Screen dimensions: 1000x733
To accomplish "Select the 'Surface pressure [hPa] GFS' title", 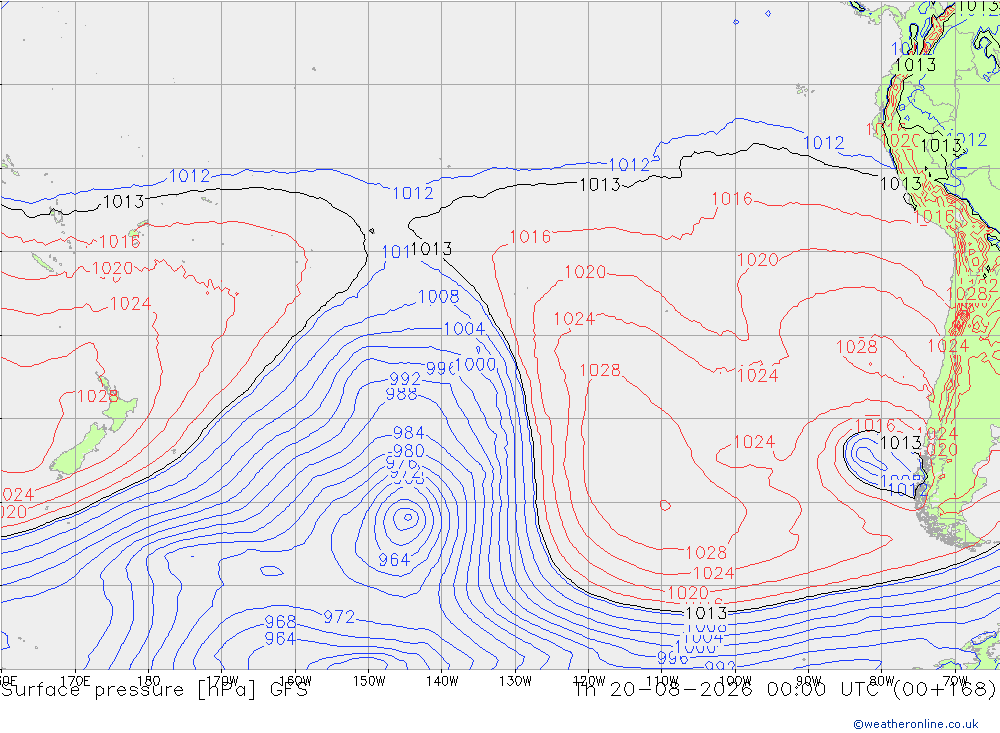I will coord(154,690).
